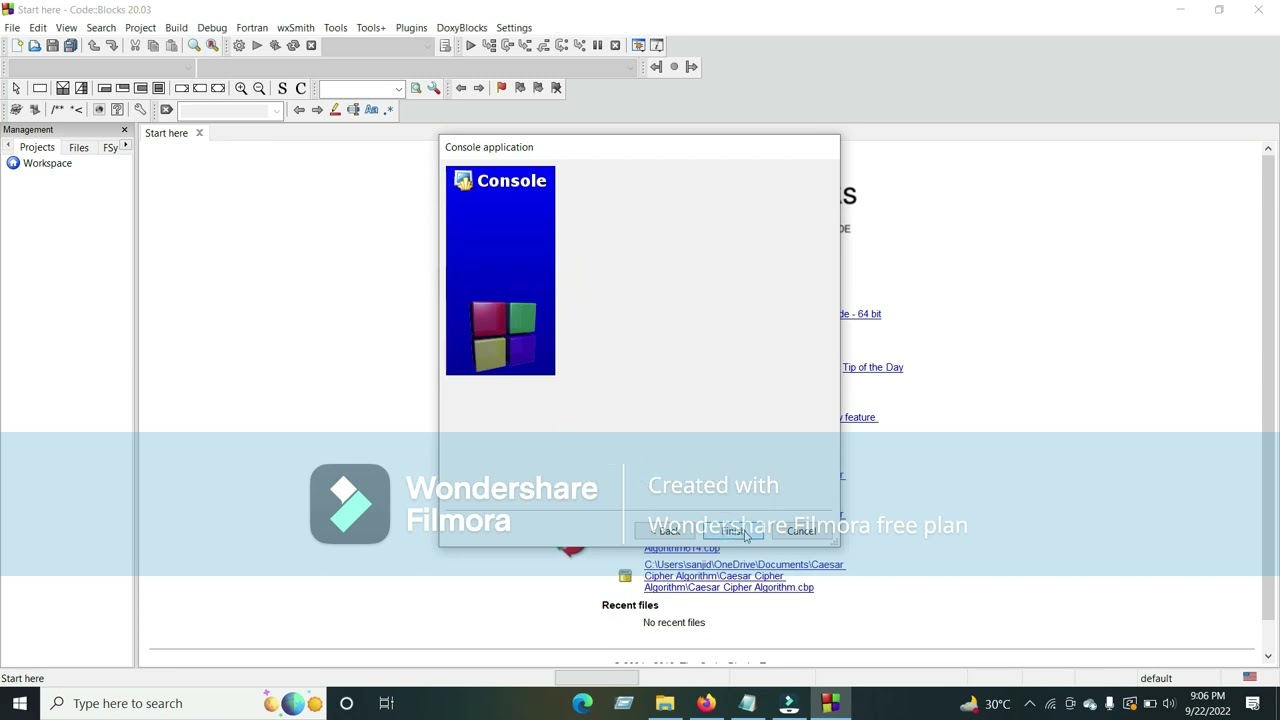Viewport: 1280px width, 720px height.
Task: Click the Save all files icon
Action: (x=70, y=46)
